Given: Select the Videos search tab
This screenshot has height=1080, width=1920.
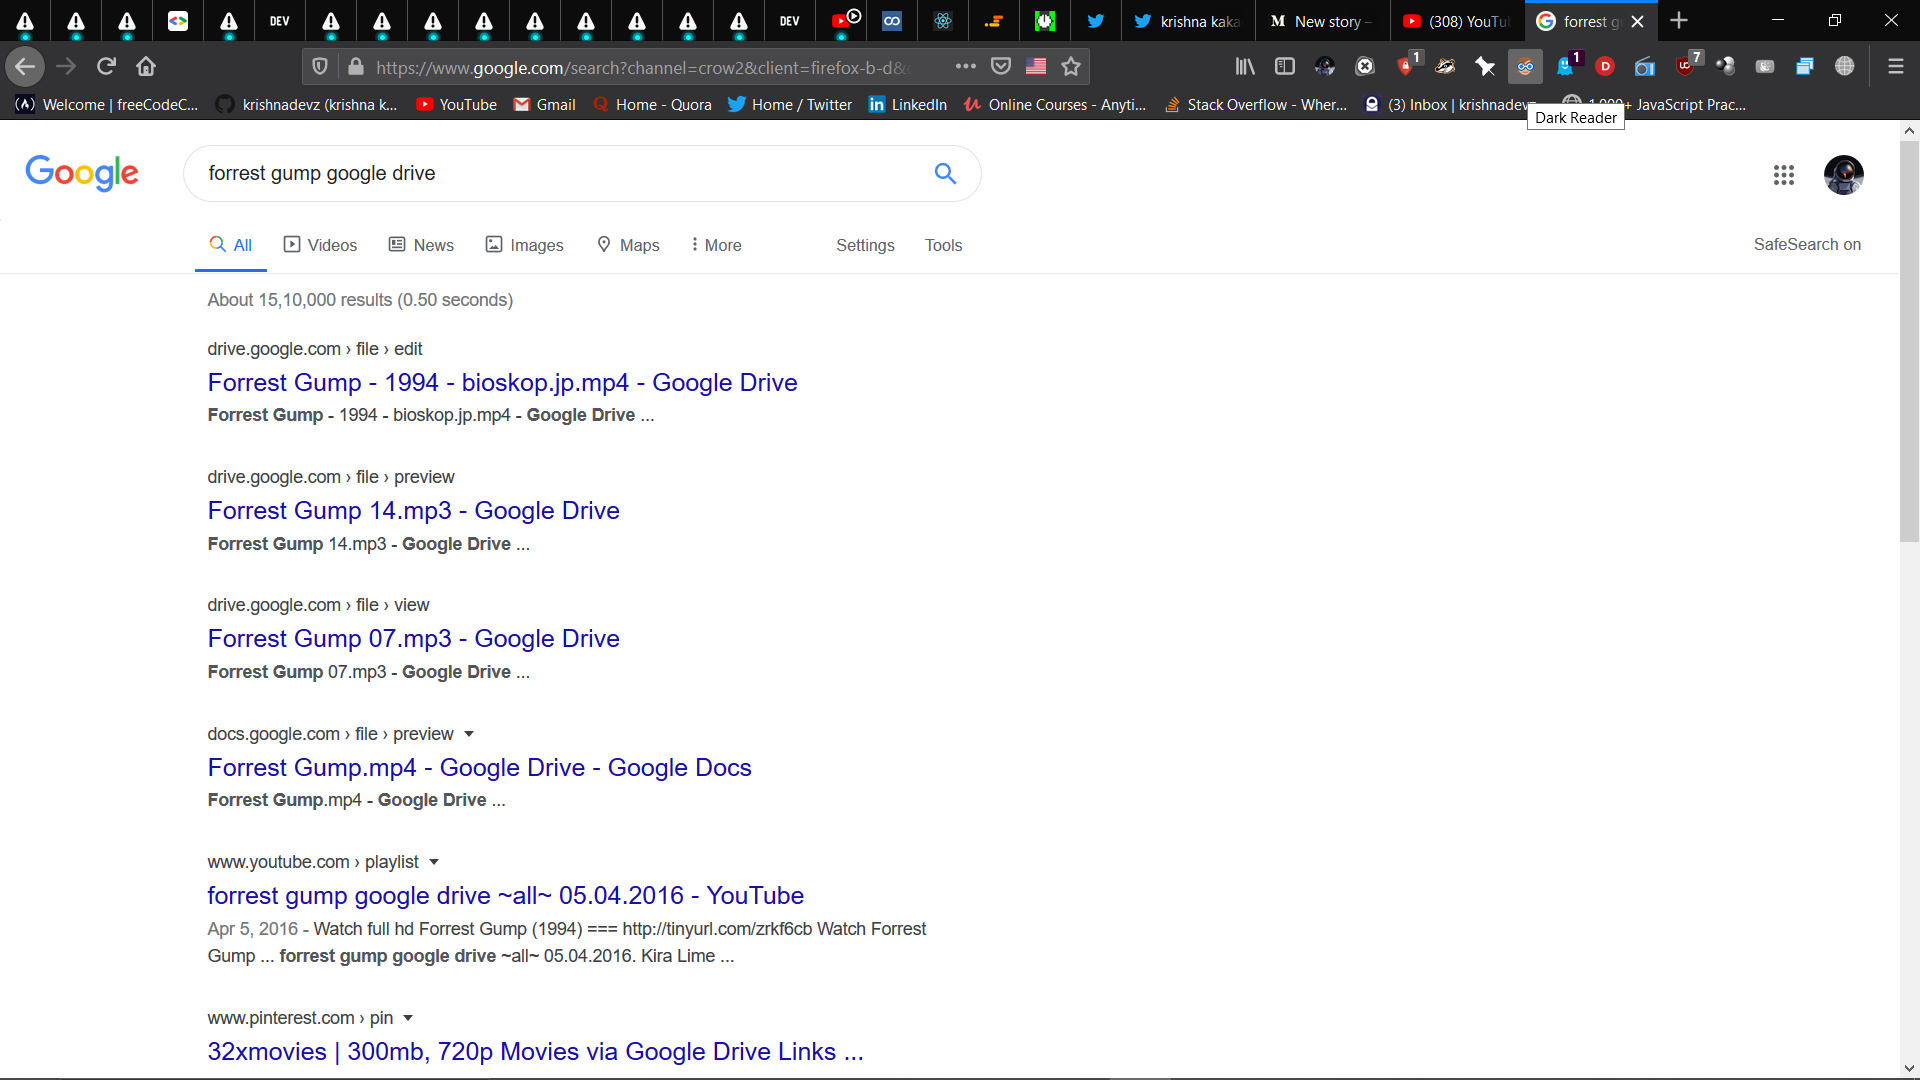Looking at the screenshot, I should (x=320, y=245).
